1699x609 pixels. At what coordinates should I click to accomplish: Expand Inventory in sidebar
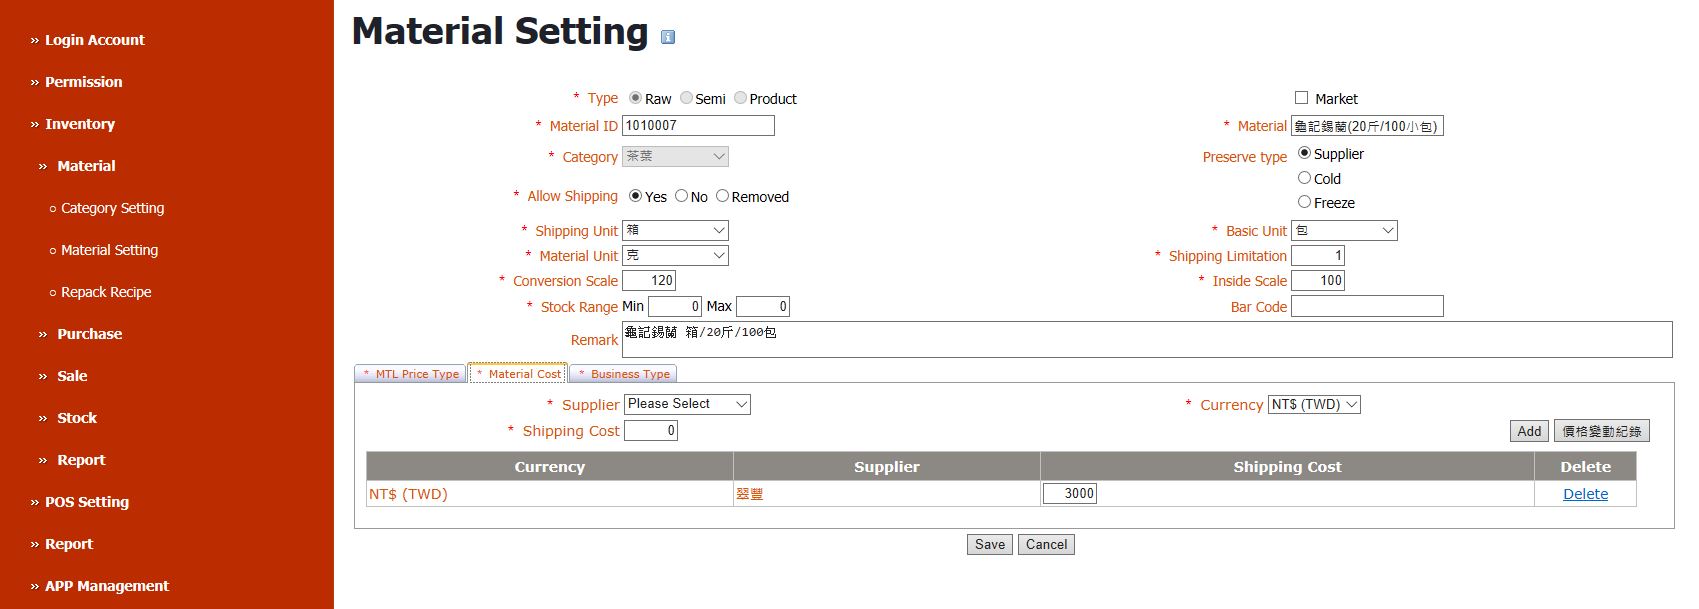(80, 124)
